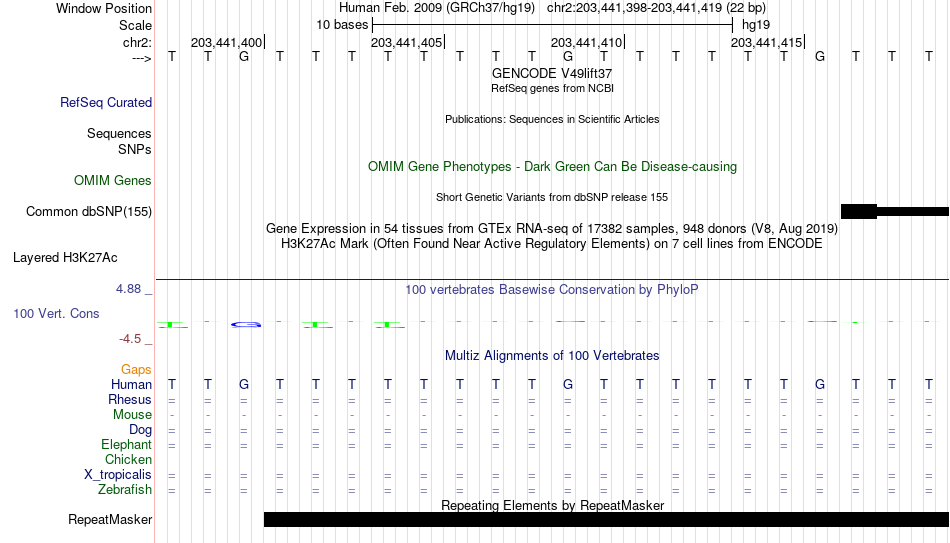Open Common dbSNP(155) track label
This screenshot has height=543, width=950.
point(89,212)
